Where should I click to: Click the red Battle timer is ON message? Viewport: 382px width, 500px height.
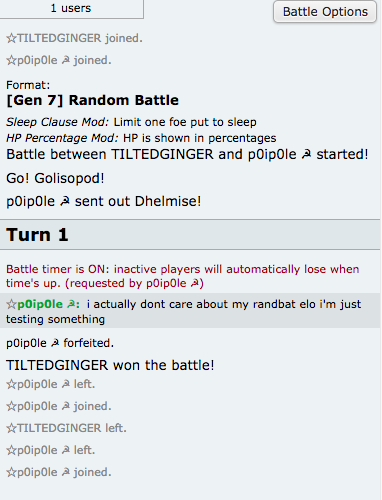183,276
